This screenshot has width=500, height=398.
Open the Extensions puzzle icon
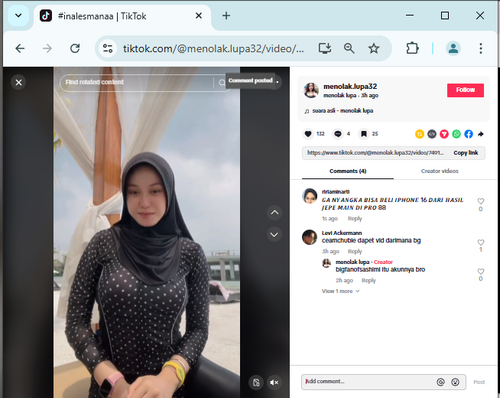coord(412,49)
